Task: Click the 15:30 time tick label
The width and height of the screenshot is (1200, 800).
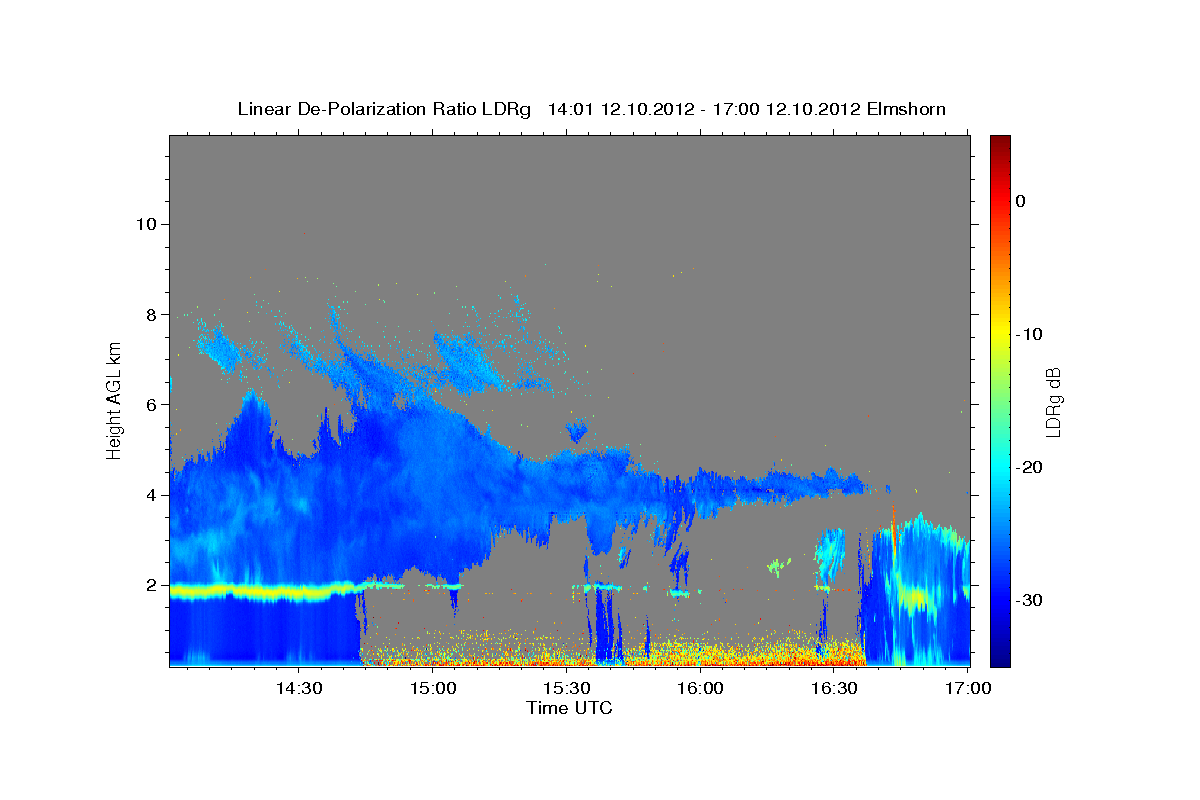Action: 566,688
